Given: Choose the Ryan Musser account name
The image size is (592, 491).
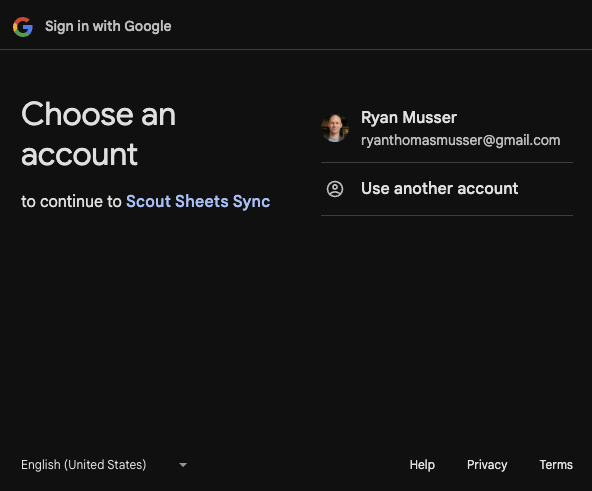Looking at the screenshot, I should point(409,117).
